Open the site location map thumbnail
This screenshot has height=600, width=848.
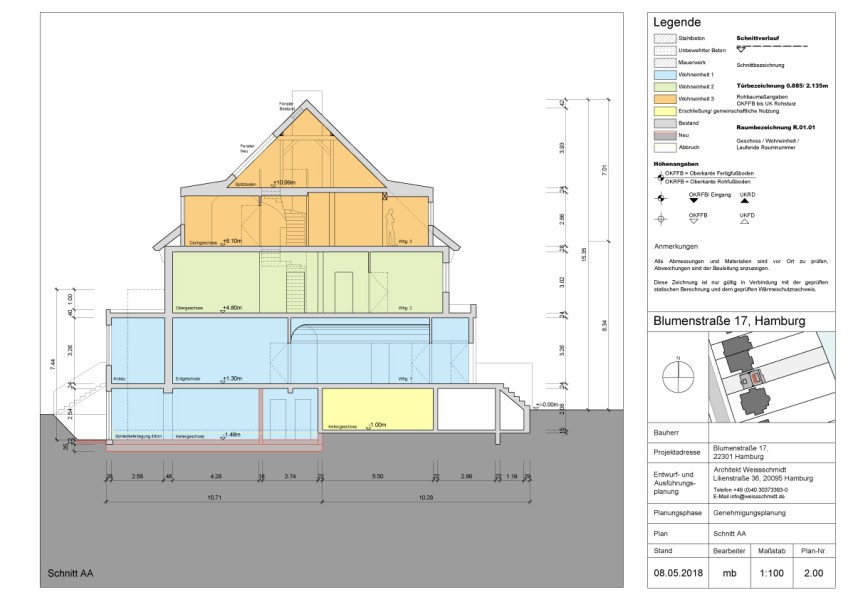pos(772,377)
